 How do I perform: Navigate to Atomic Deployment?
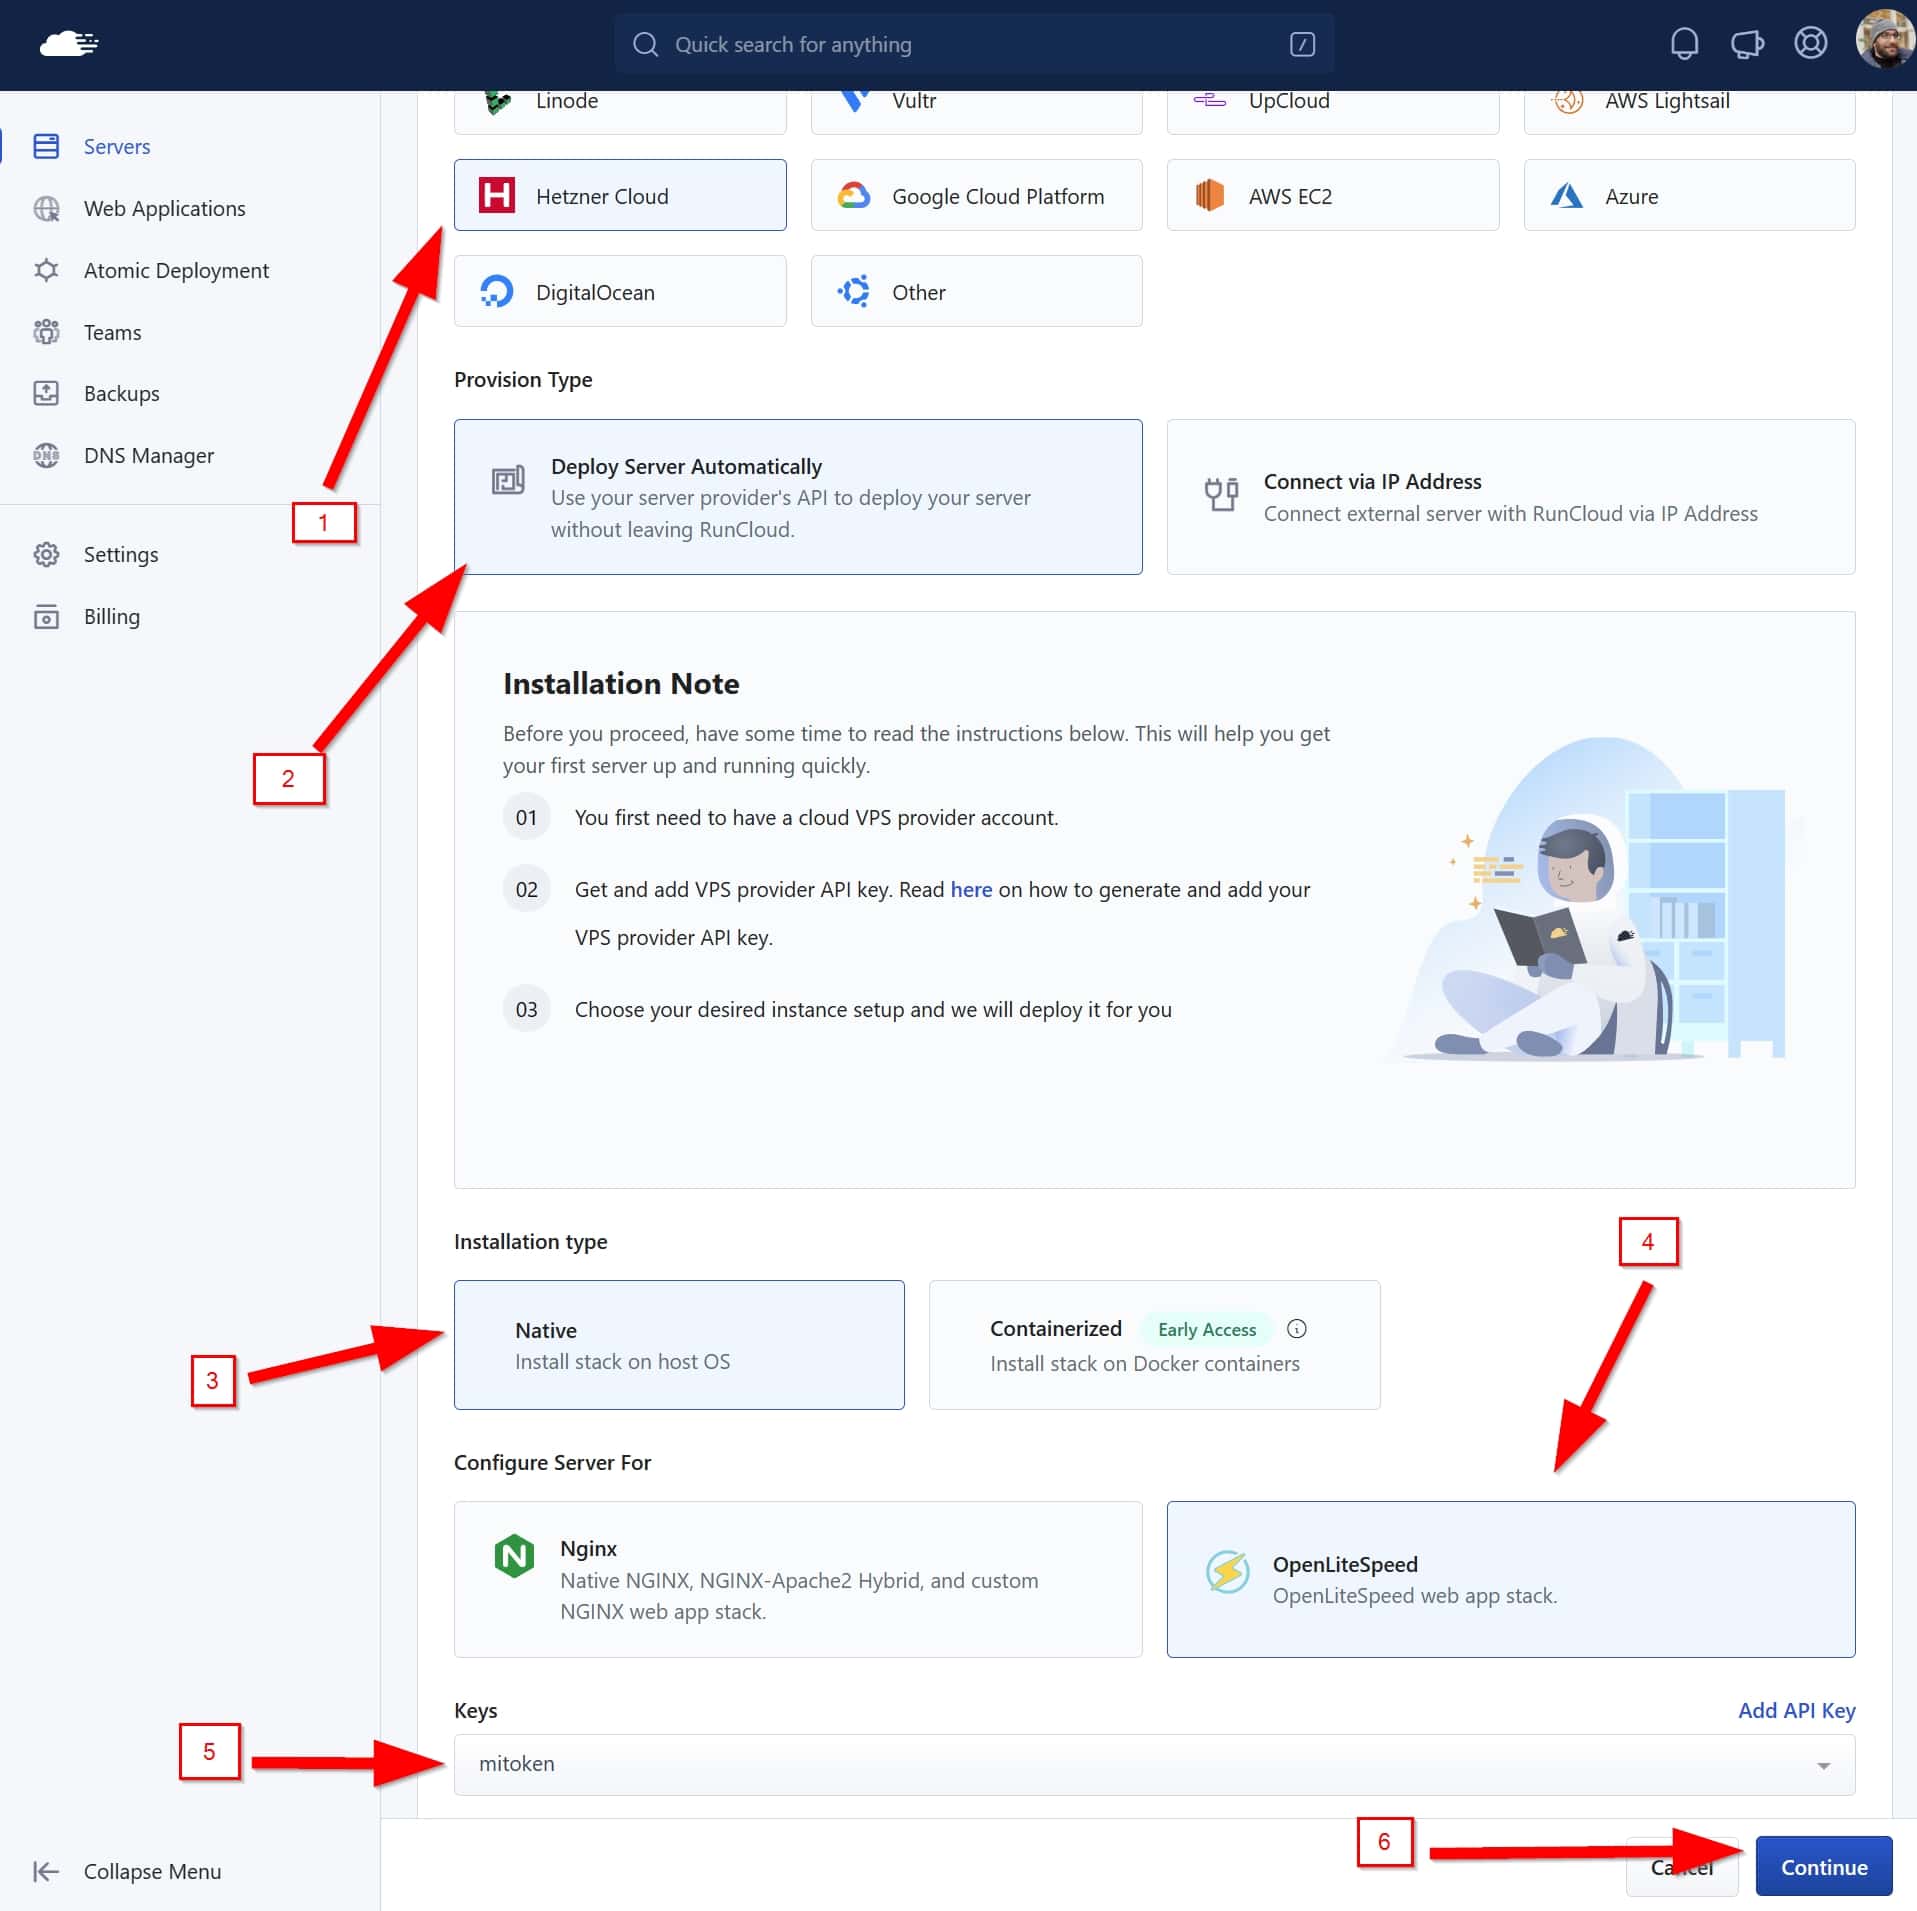click(176, 270)
